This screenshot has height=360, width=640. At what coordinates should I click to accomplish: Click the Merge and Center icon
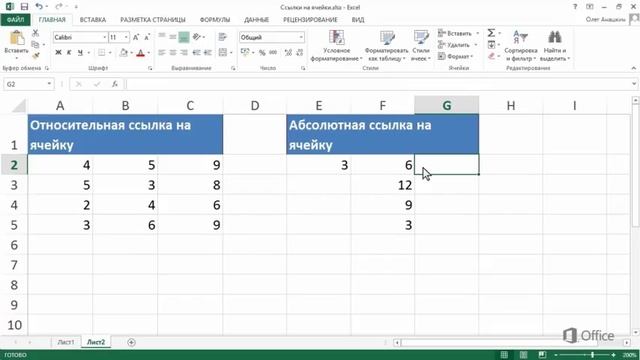point(222,52)
